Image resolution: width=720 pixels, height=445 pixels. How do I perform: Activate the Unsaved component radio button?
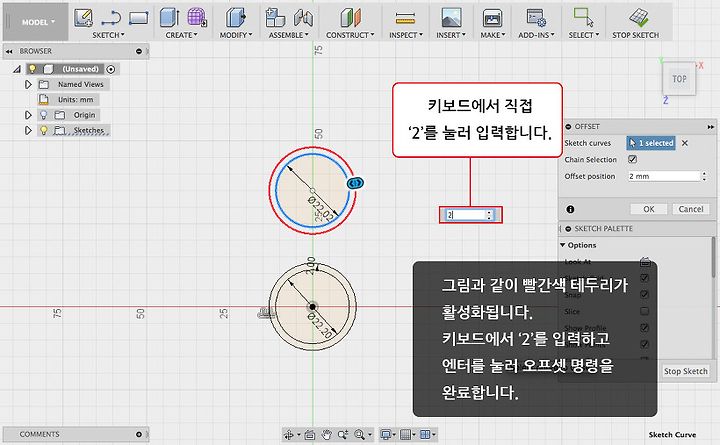(x=110, y=69)
